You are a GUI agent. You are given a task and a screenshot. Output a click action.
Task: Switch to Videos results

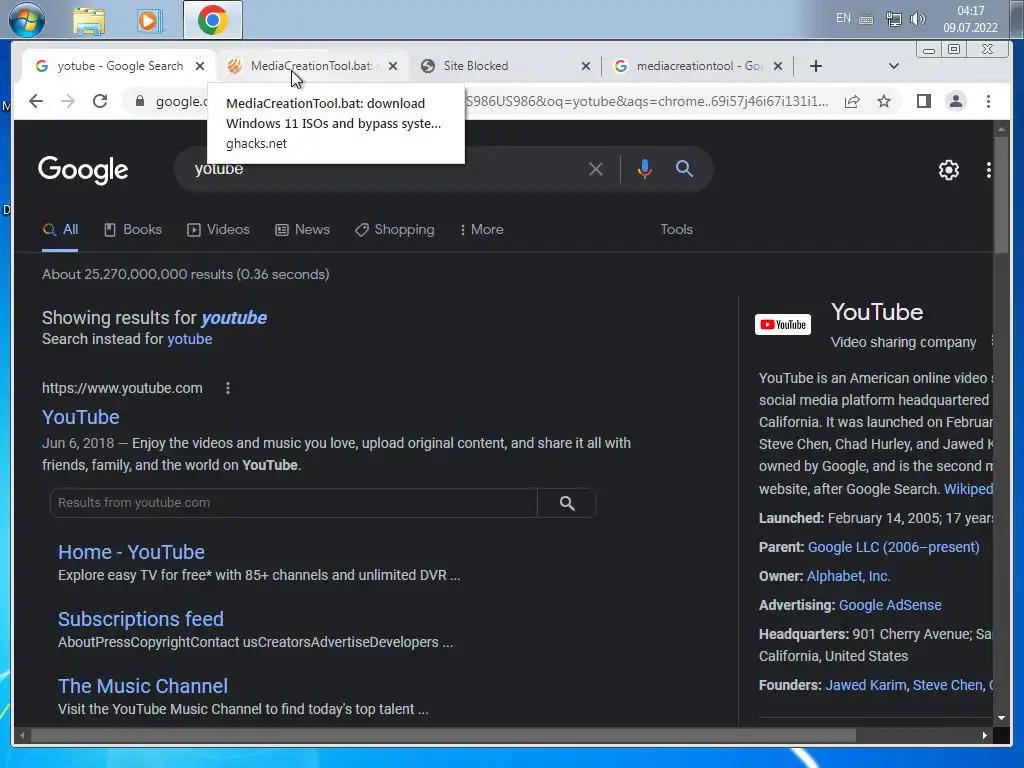tap(218, 230)
